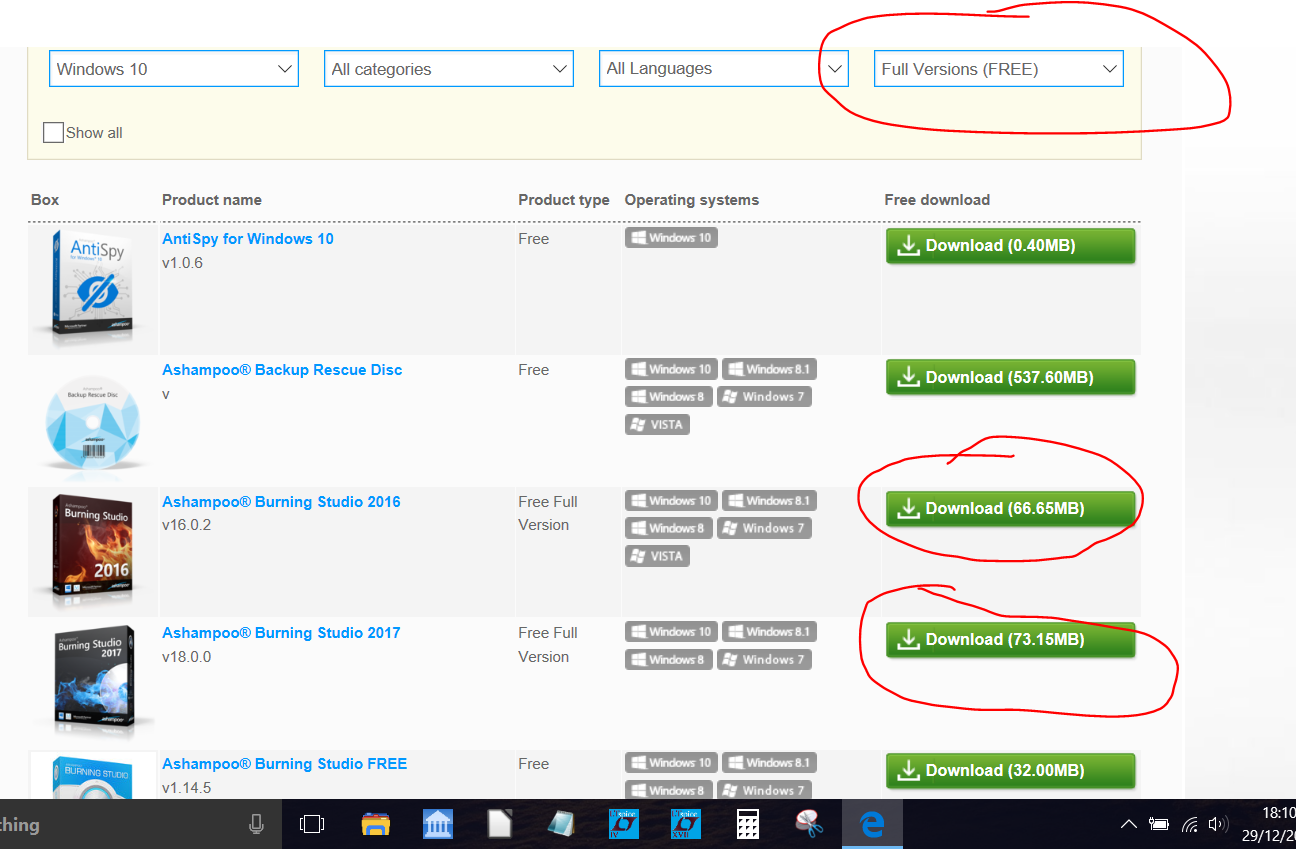Download Burning Studio 2017 (73.15MB)
The height and width of the screenshot is (849, 1296).
[1011, 639]
